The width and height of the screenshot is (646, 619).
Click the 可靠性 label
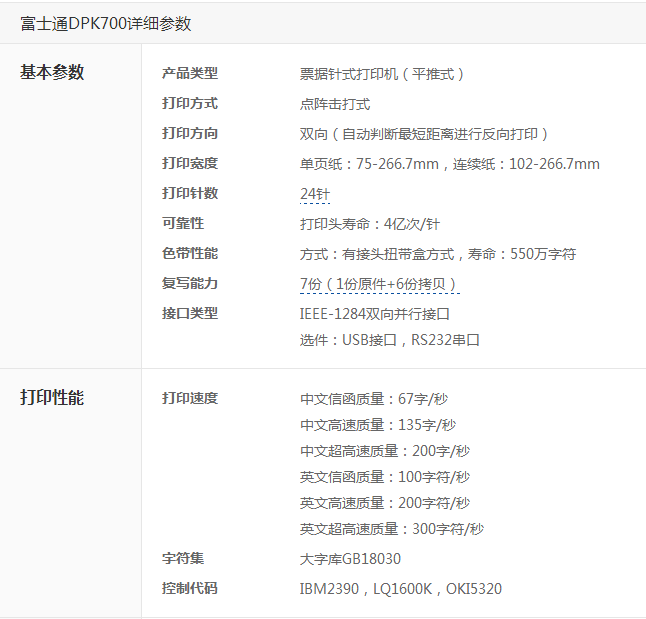coord(183,223)
